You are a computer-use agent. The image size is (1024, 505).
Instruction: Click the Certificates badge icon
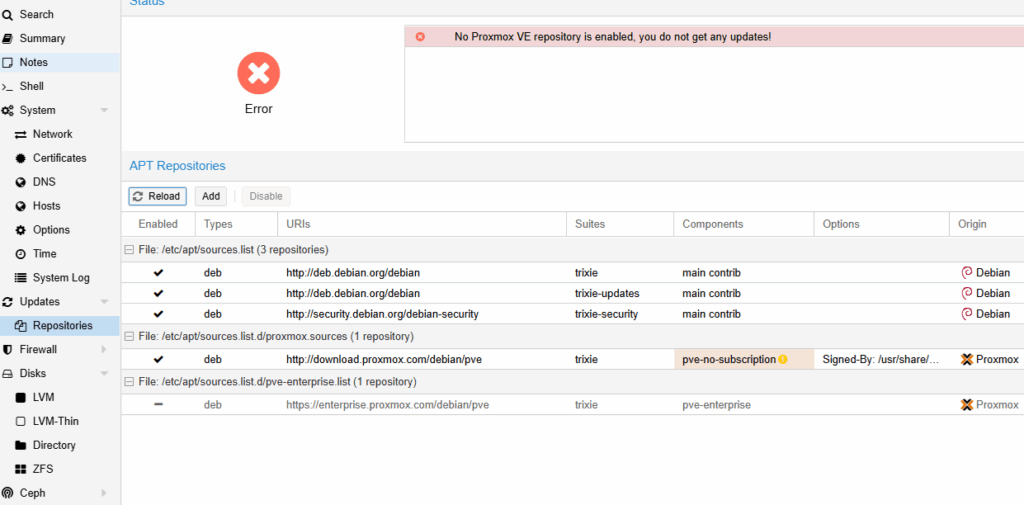(x=20, y=158)
